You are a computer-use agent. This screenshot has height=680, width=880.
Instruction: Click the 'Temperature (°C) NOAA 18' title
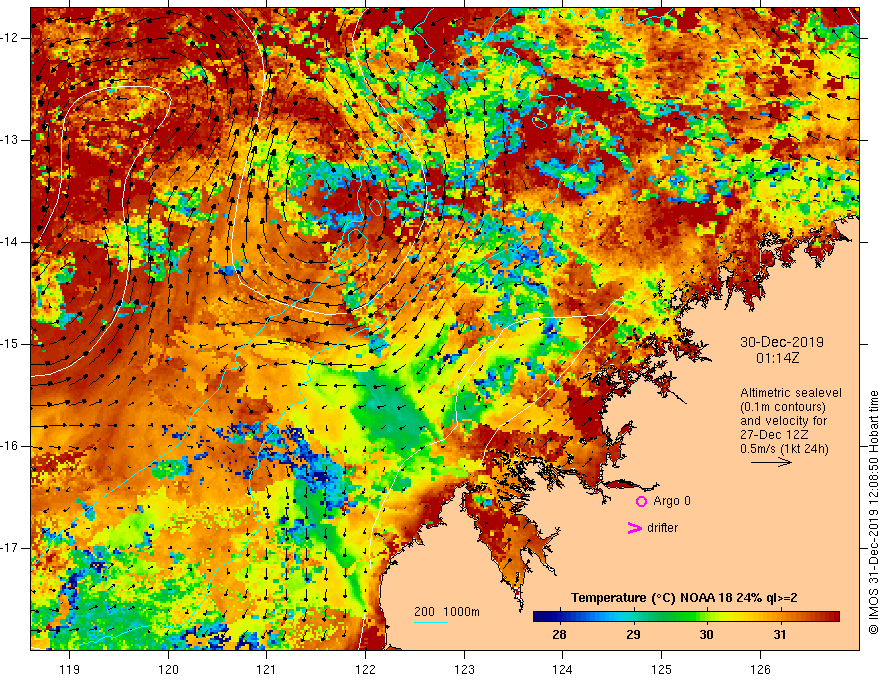pyautogui.click(x=651, y=598)
